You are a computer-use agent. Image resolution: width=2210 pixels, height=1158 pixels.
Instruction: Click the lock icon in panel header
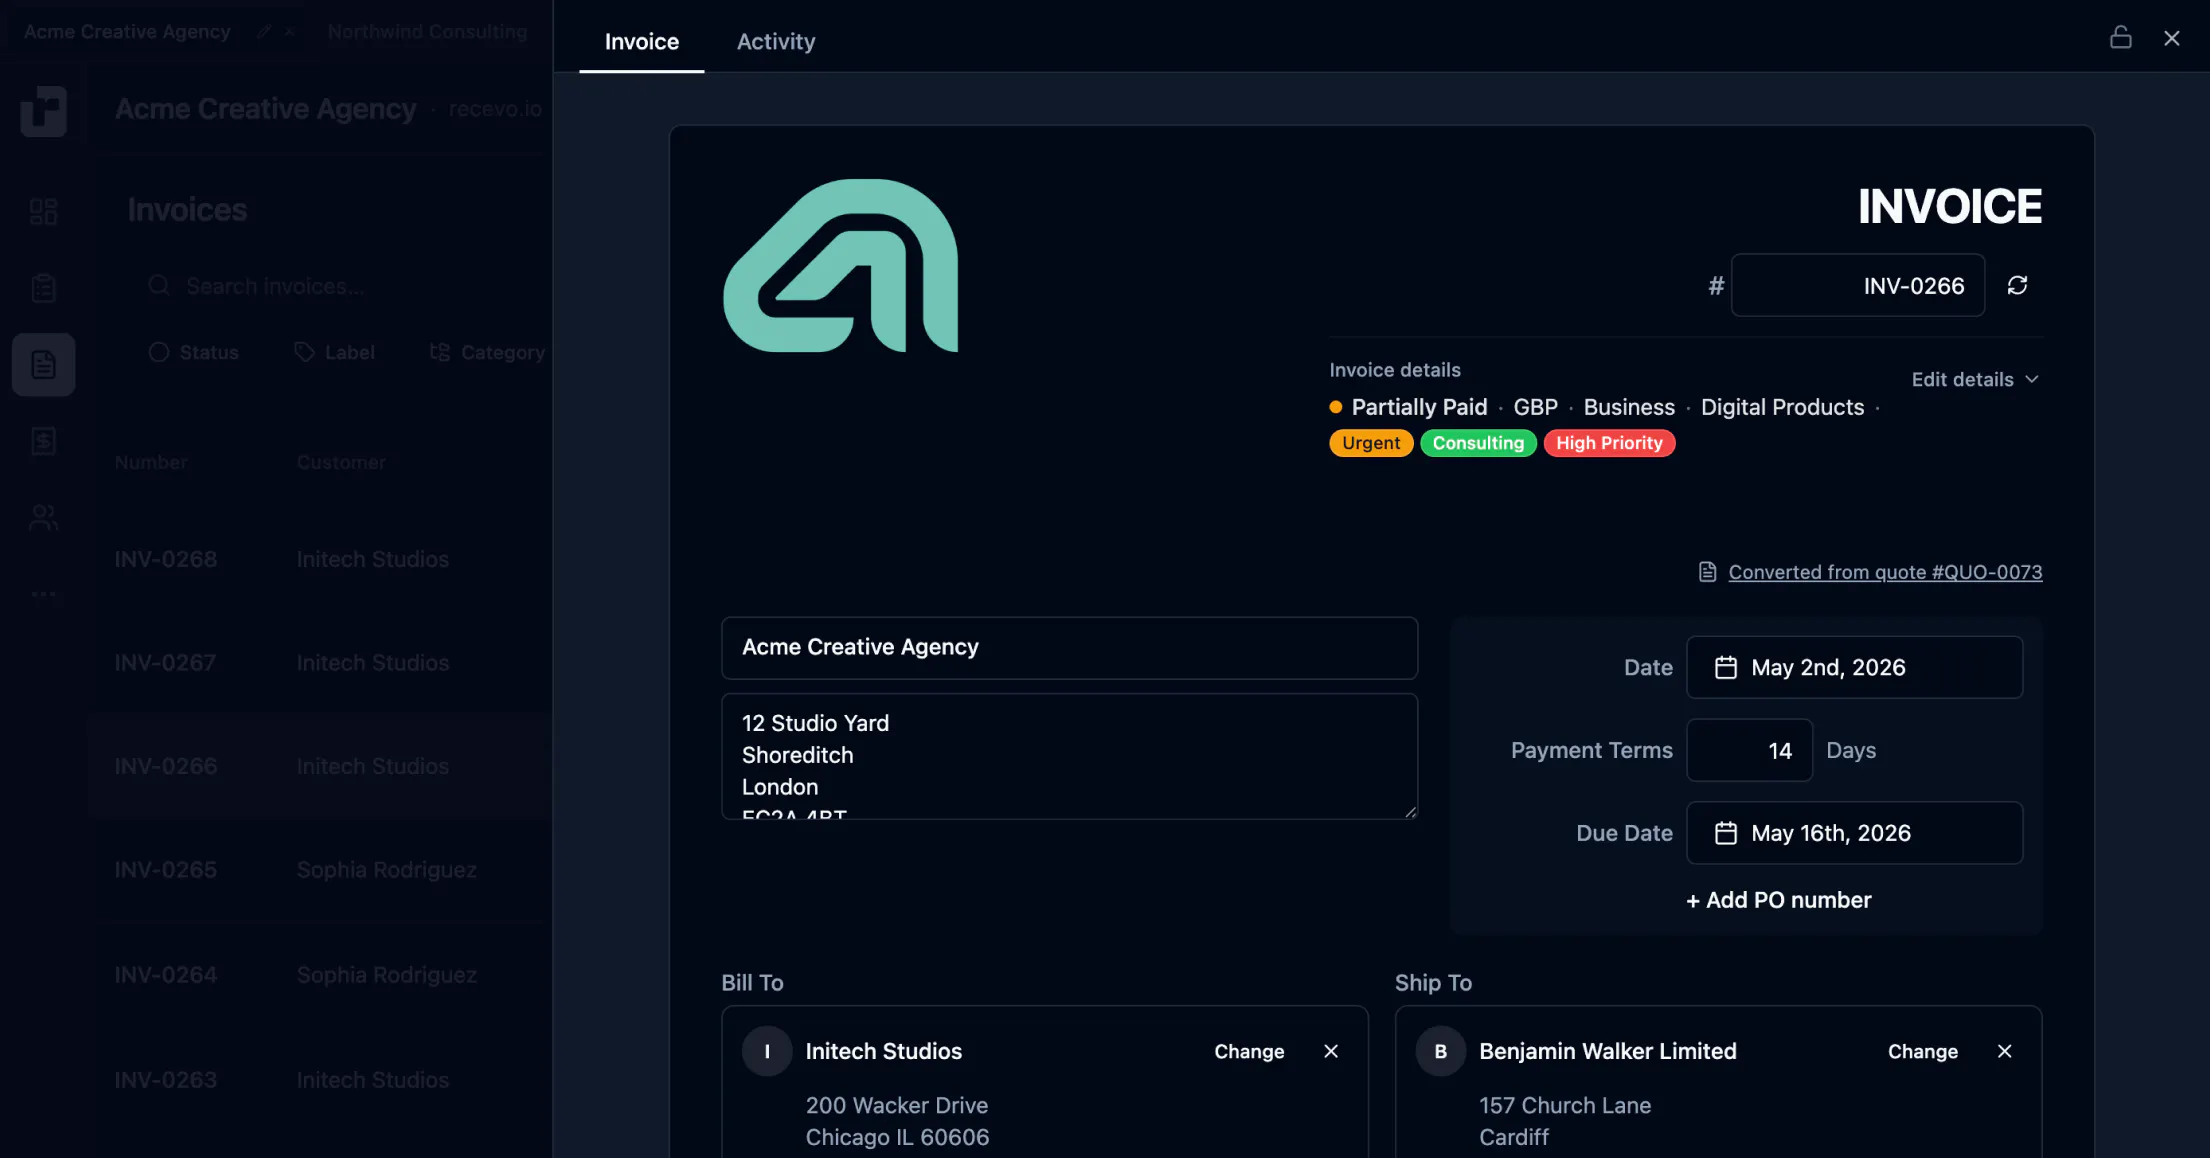tap(2120, 37)
